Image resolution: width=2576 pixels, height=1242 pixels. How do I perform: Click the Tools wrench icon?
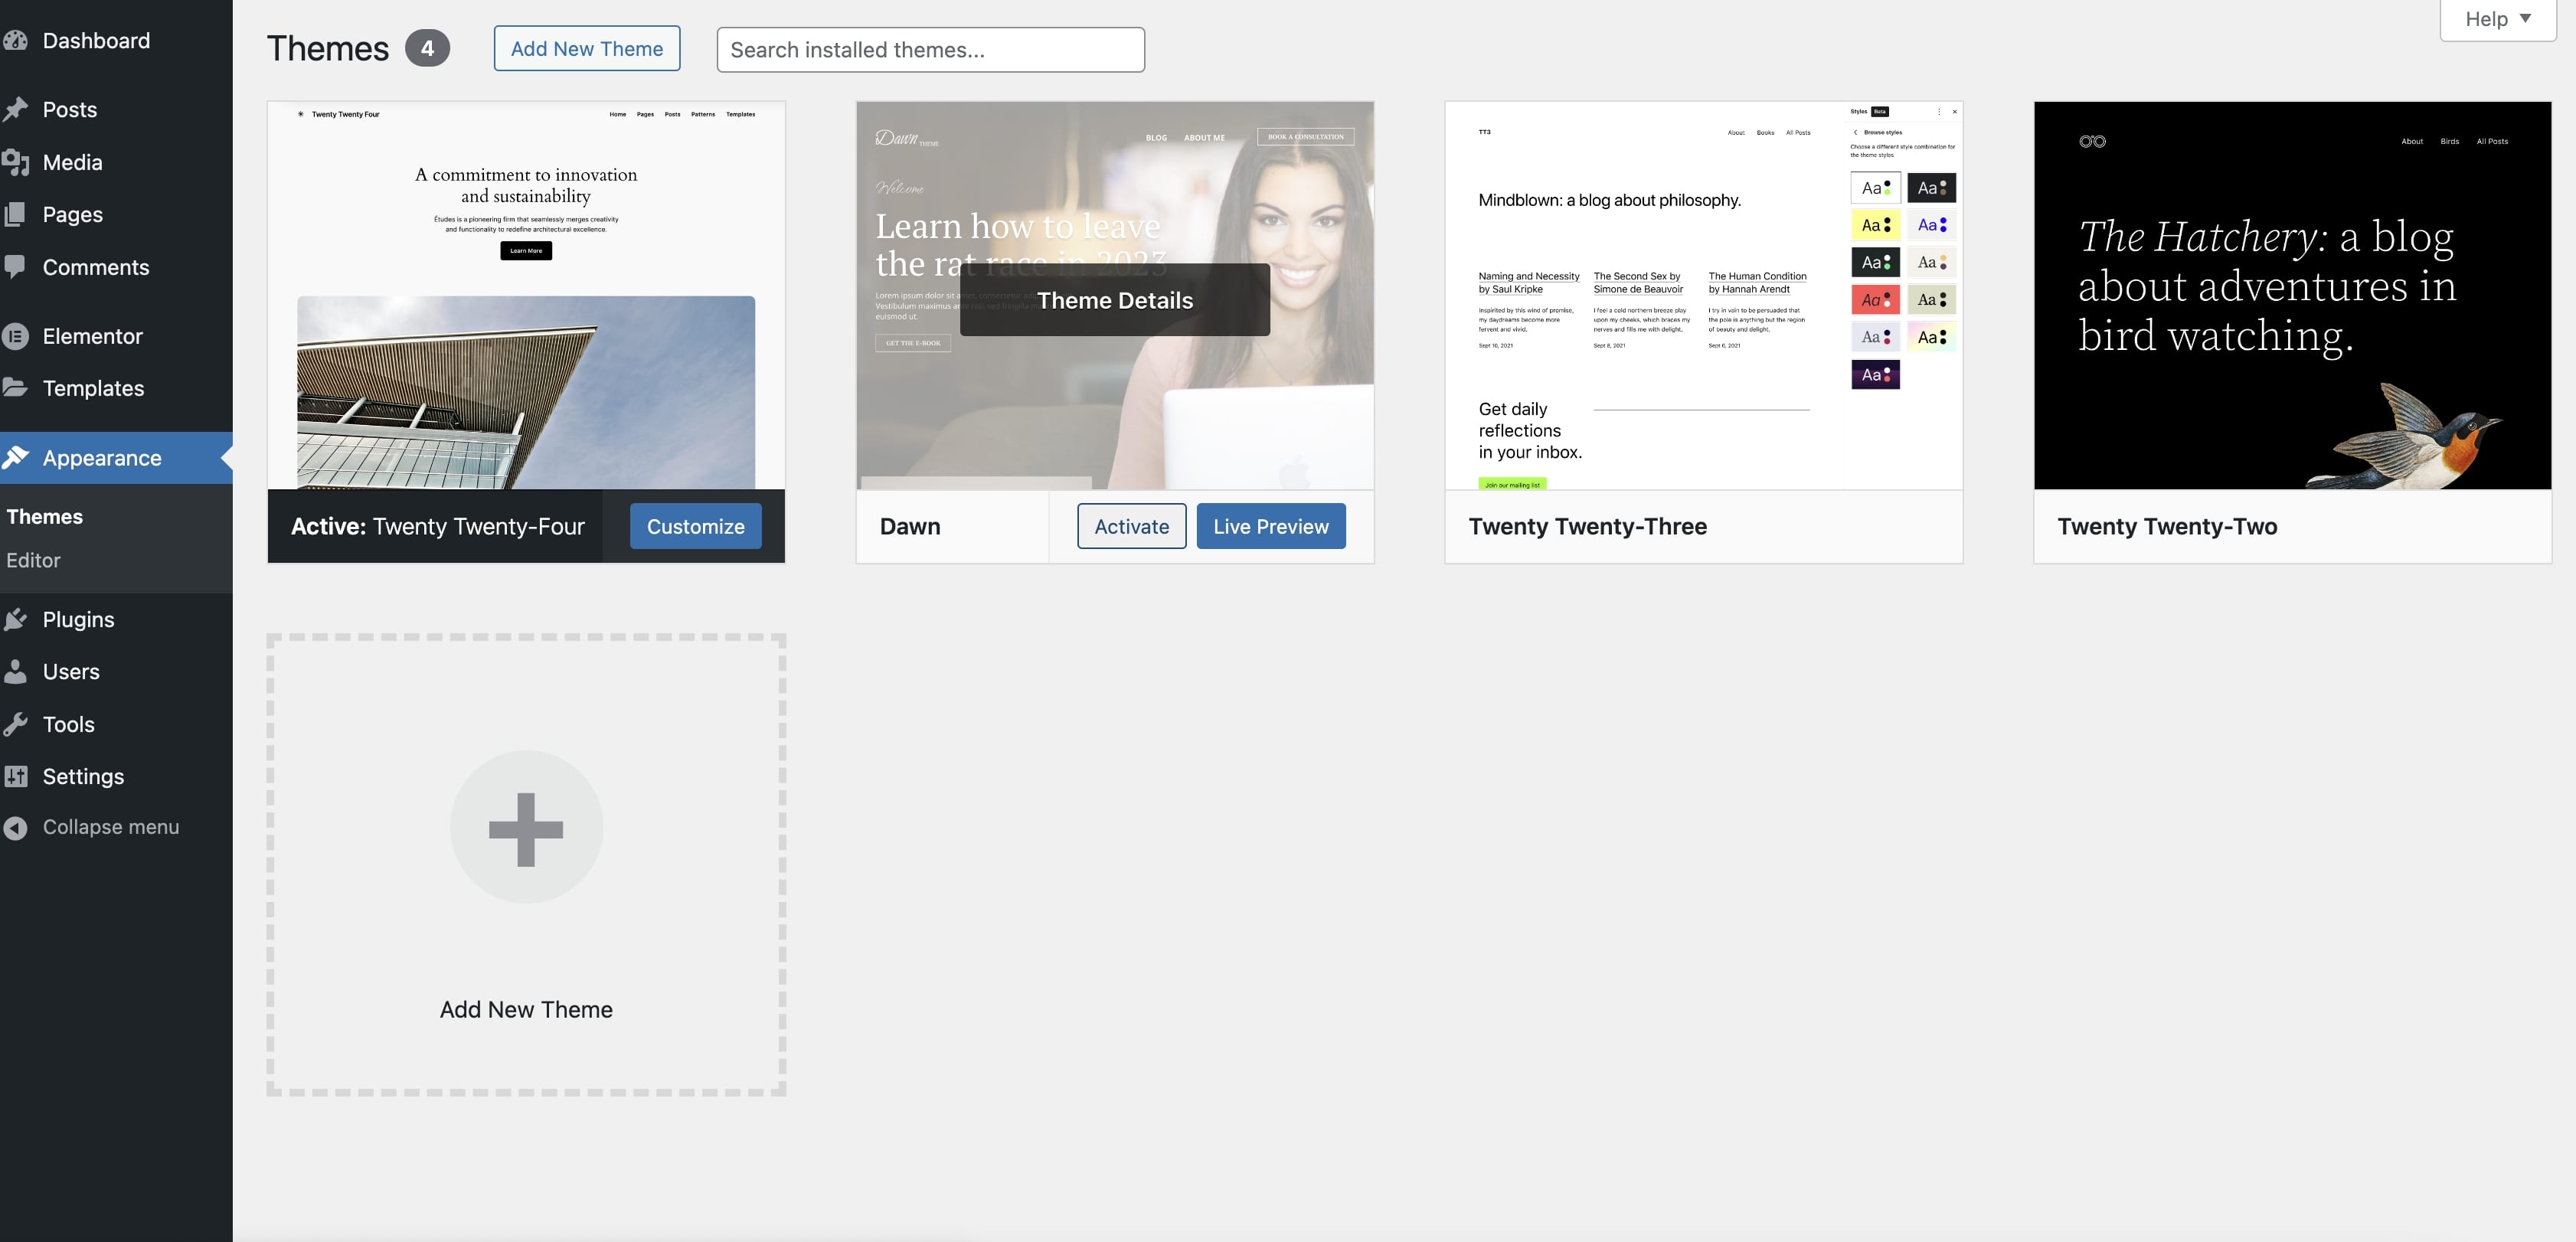click(x=15, y=725)
